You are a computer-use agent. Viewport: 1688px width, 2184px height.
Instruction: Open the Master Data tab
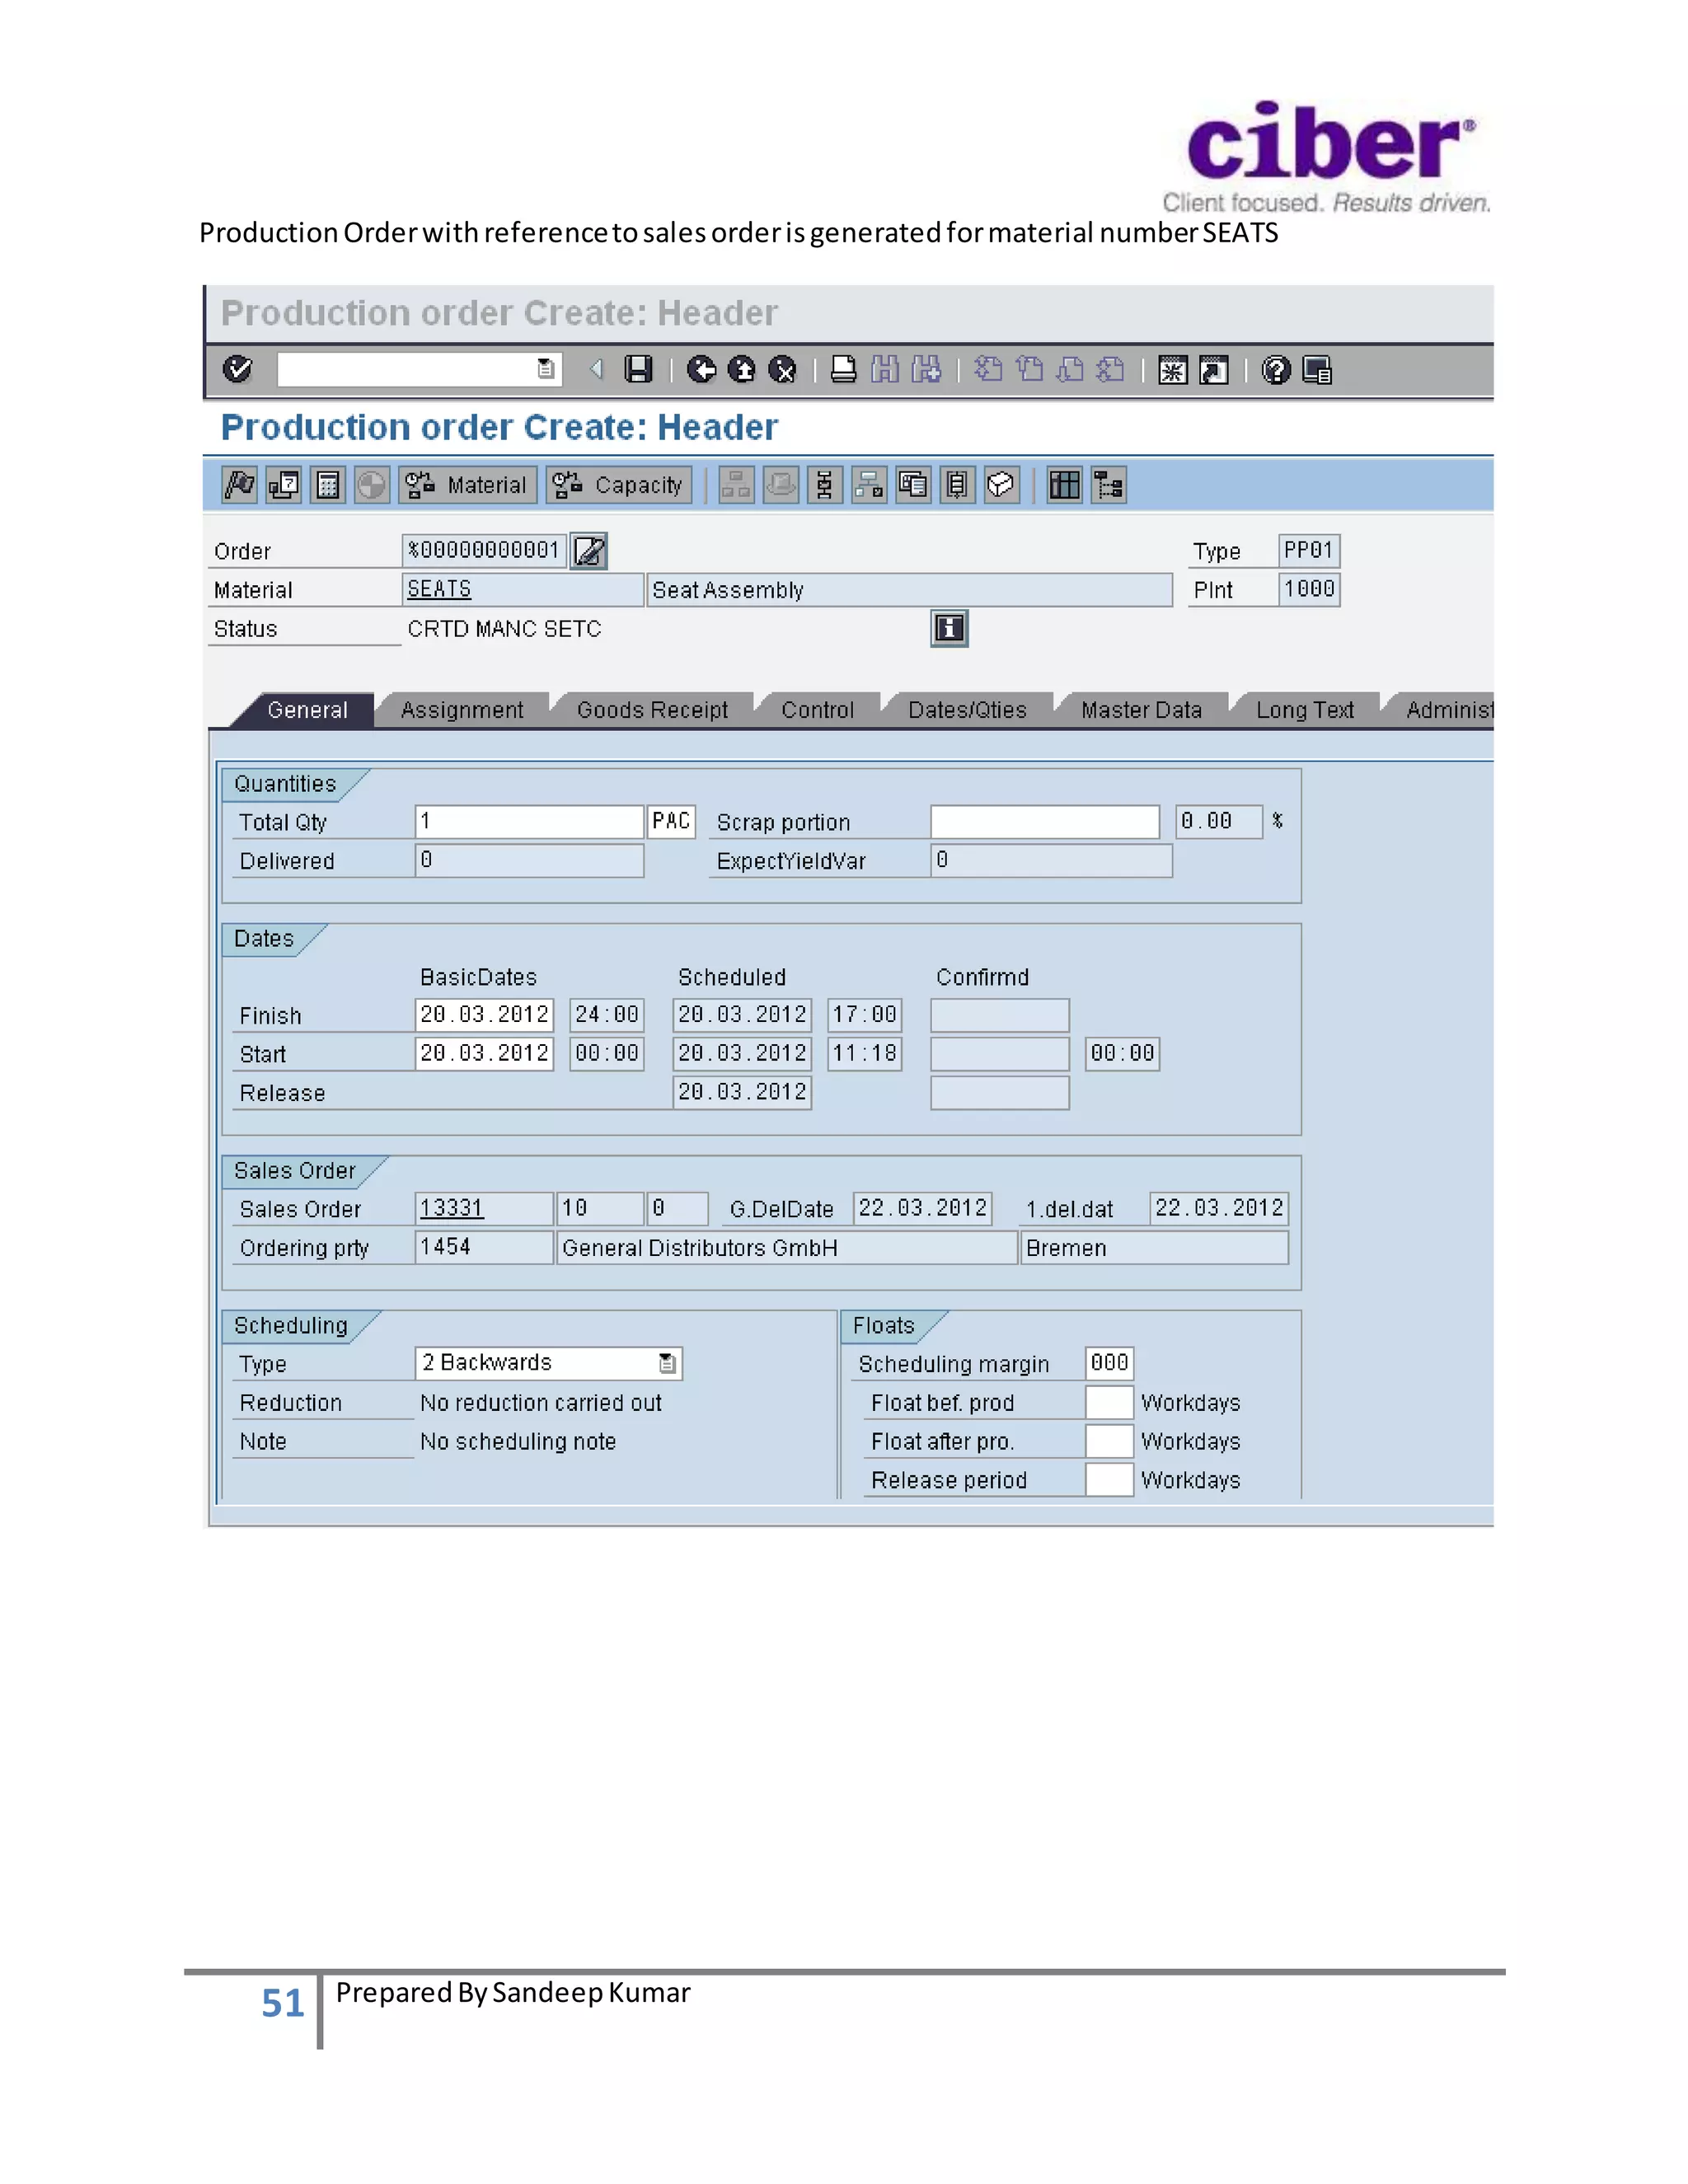coord(1141,710)
